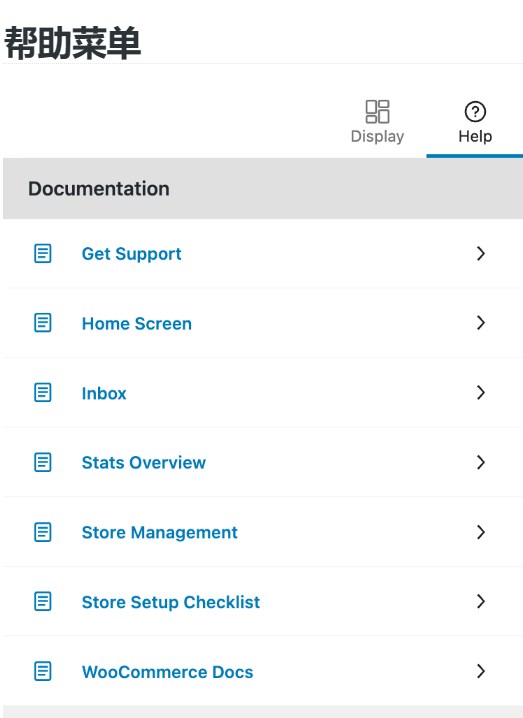Open the WooCommerce Docs link
Viewport: 523px width, 718px height.
click(x=167, y=672)
